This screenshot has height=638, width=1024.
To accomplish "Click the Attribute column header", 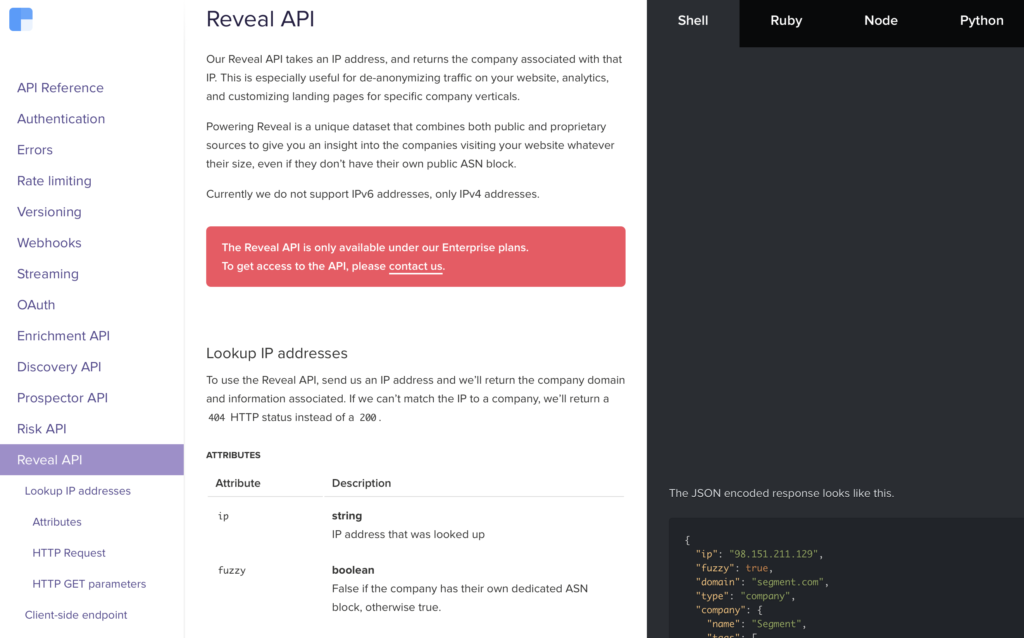I will click(238, 483).
